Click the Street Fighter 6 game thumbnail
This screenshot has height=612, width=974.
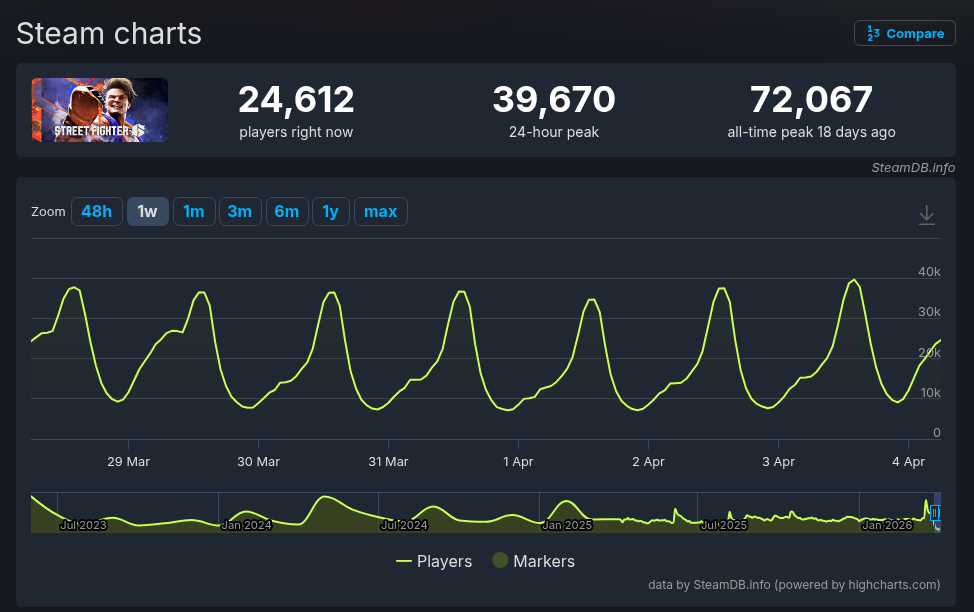click(99, 110)
